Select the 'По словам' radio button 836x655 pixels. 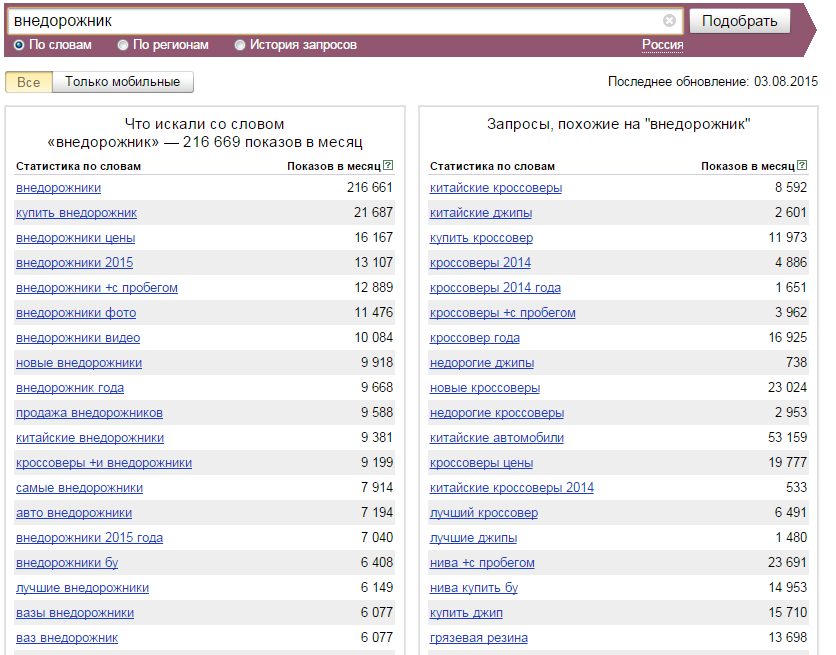[19, 45]
